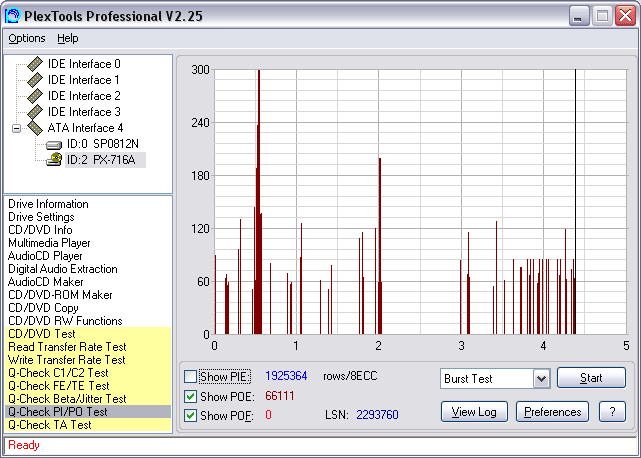Open CD/DVD Info function

pyautogui.click(x=40, y=230)
